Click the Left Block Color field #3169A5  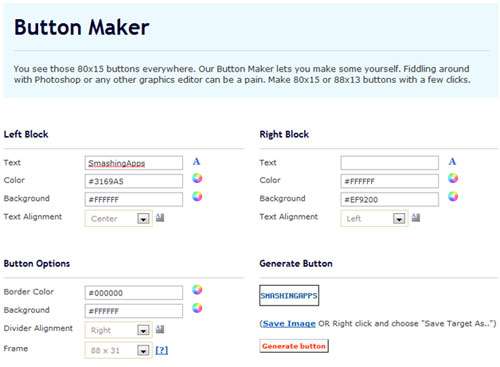[134, 181]
